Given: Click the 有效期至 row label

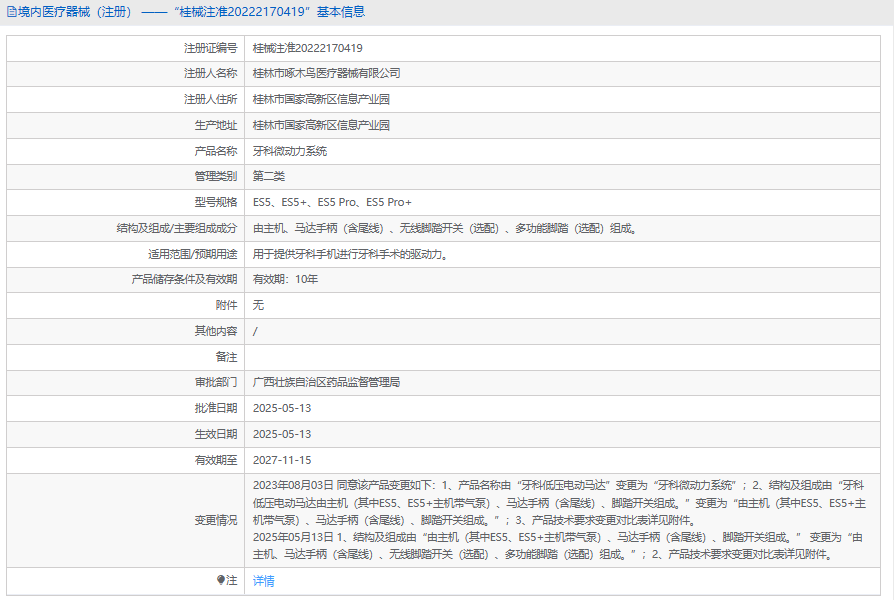Looking at the screenshot, I should coord(215,460).
